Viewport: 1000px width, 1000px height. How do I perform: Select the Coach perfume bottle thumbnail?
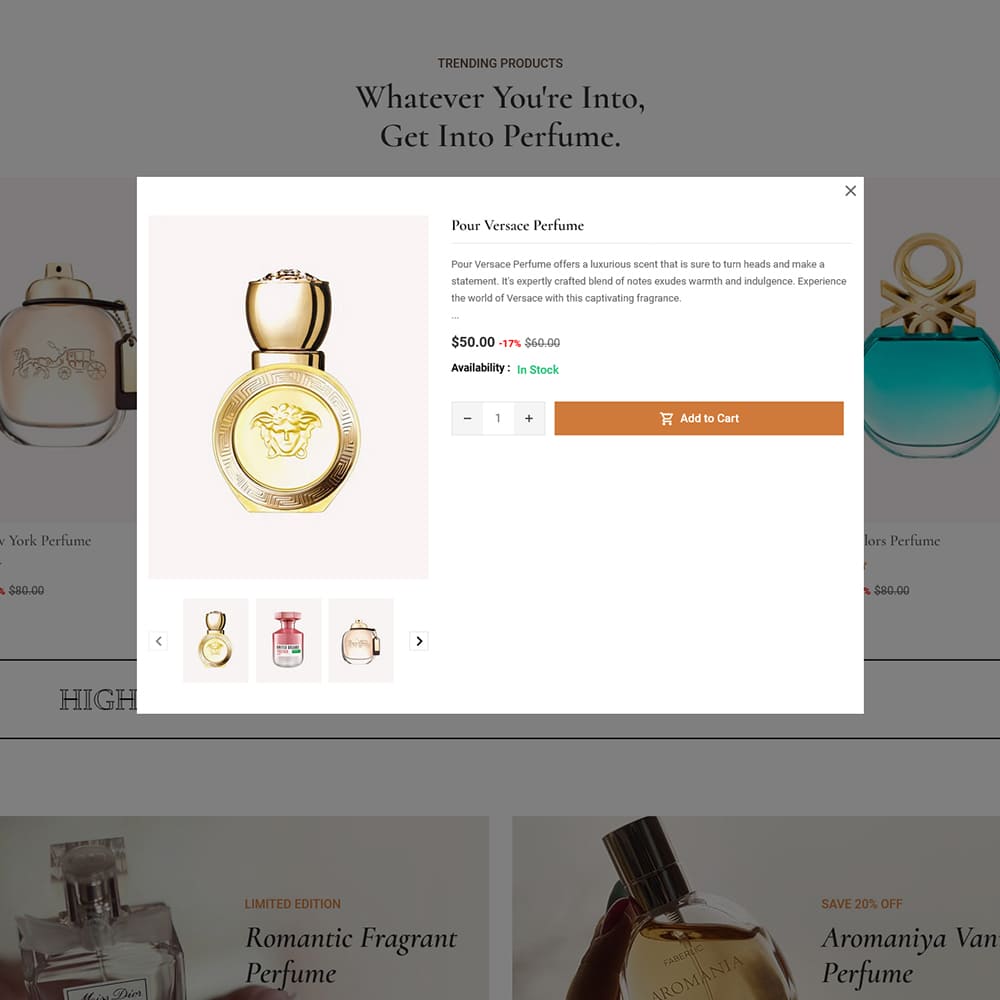[x=361, y=640]
